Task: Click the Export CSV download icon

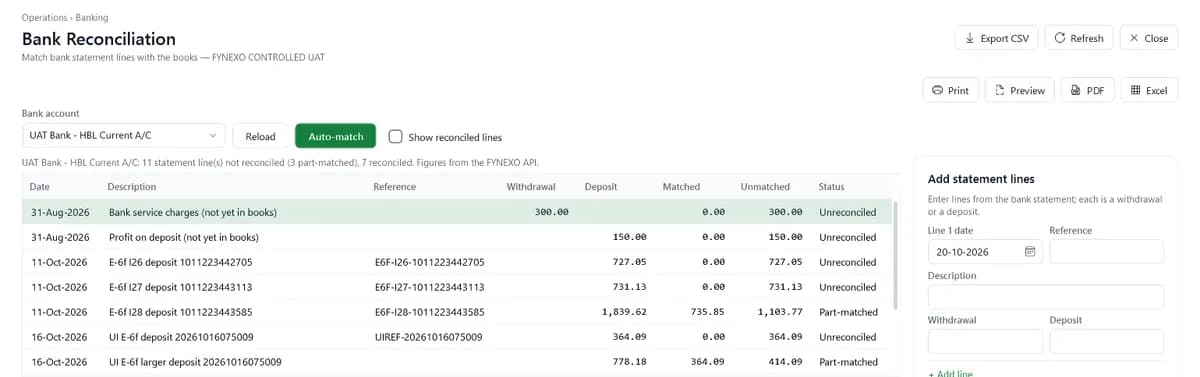Action: [969, 38]
